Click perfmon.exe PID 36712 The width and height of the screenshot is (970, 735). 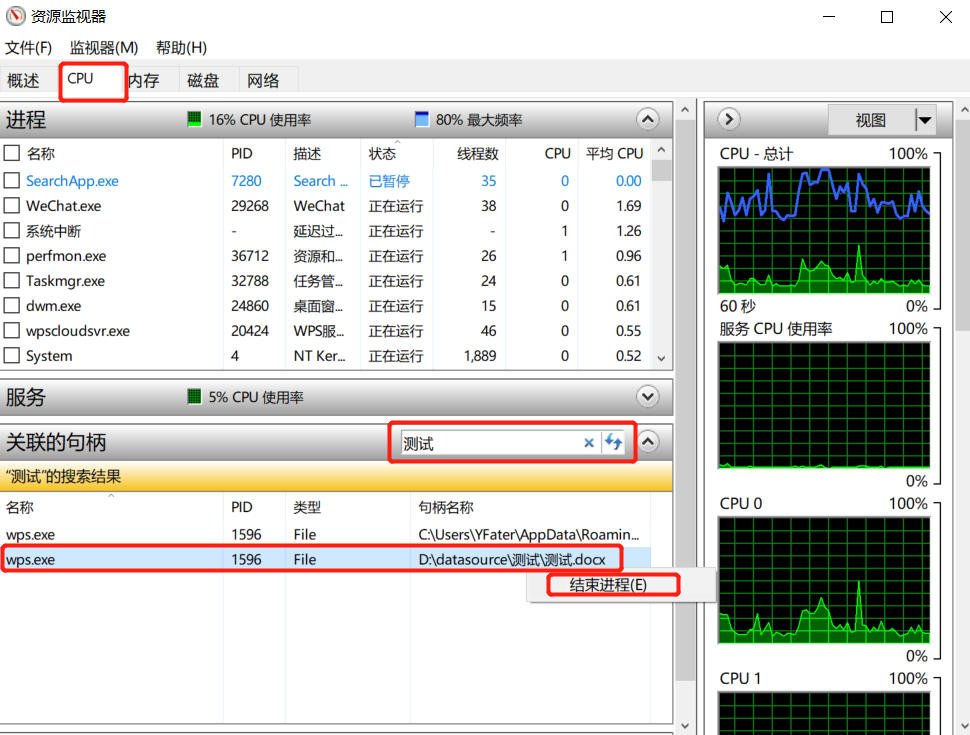[x=250, y=256]
